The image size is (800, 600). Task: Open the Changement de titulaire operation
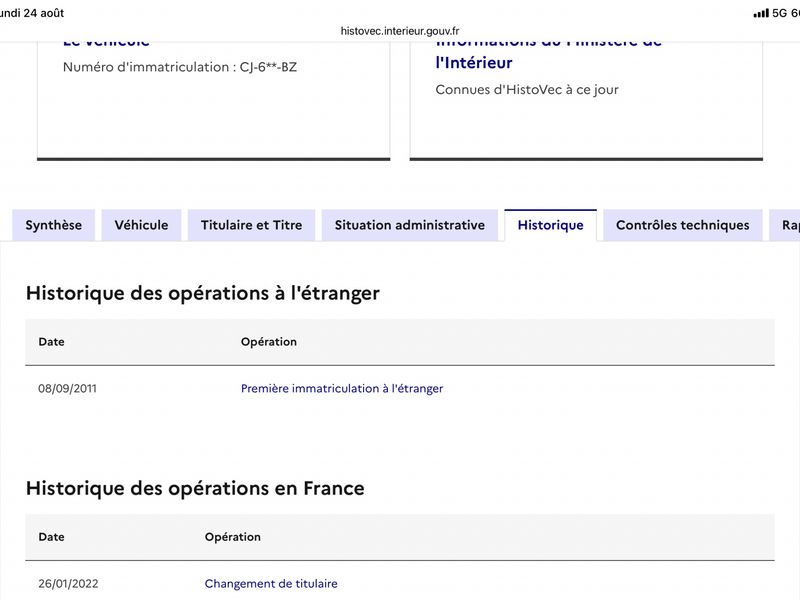point(271,584)
